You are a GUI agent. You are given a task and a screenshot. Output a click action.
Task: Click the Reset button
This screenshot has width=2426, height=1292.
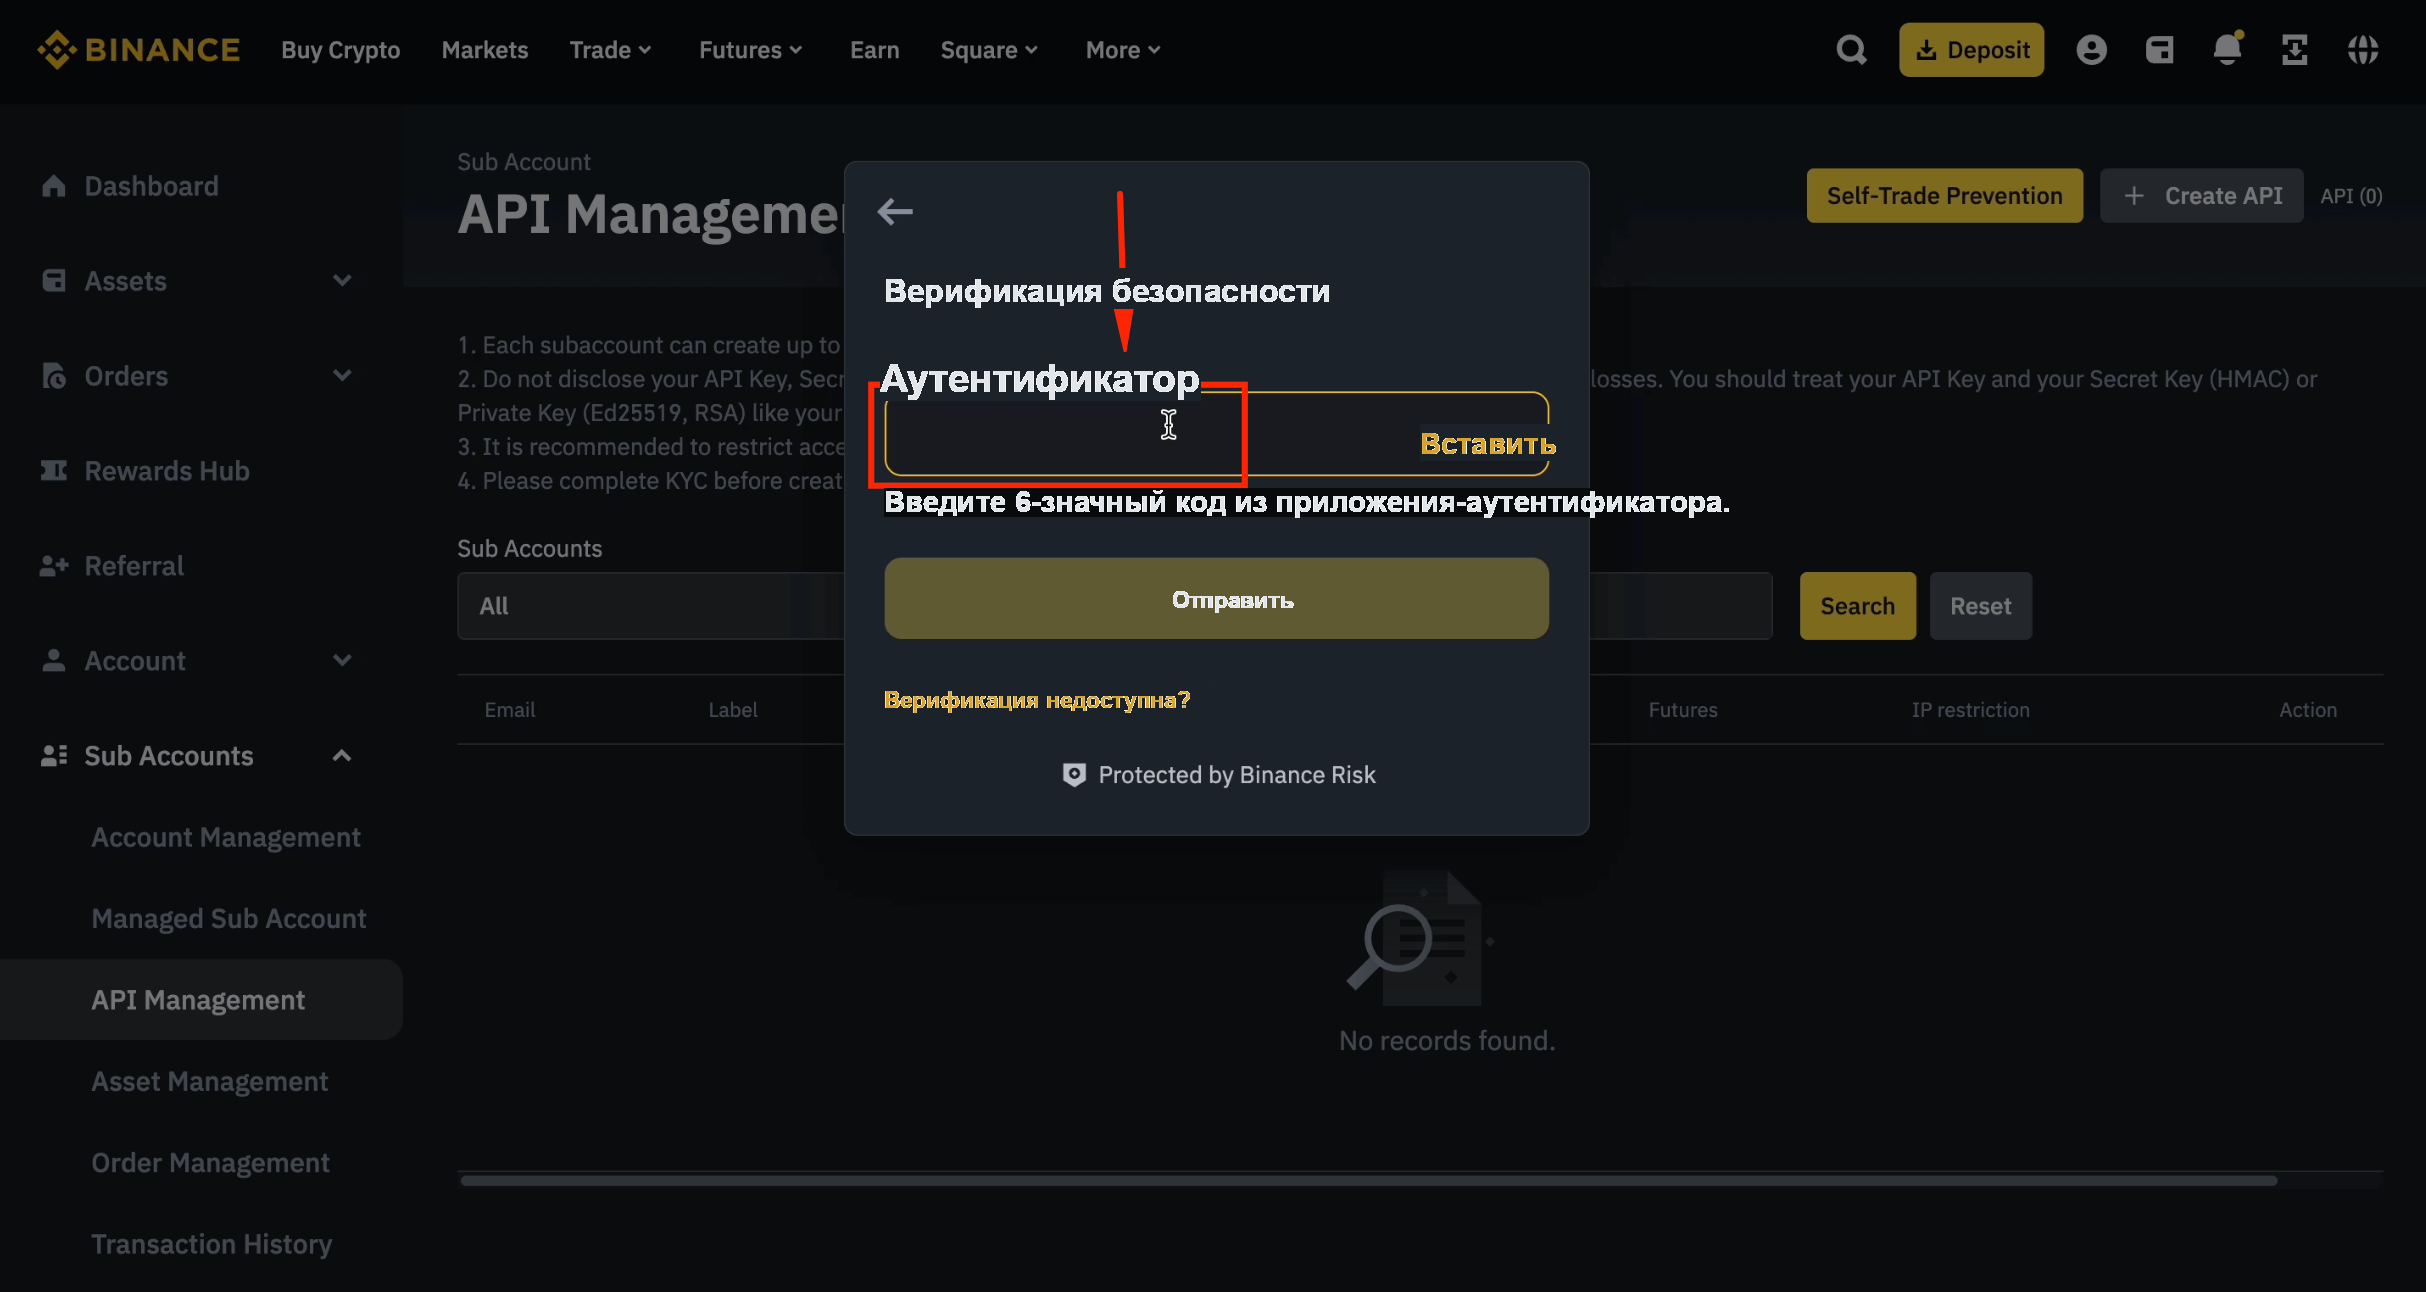(x=1981, y=606)
